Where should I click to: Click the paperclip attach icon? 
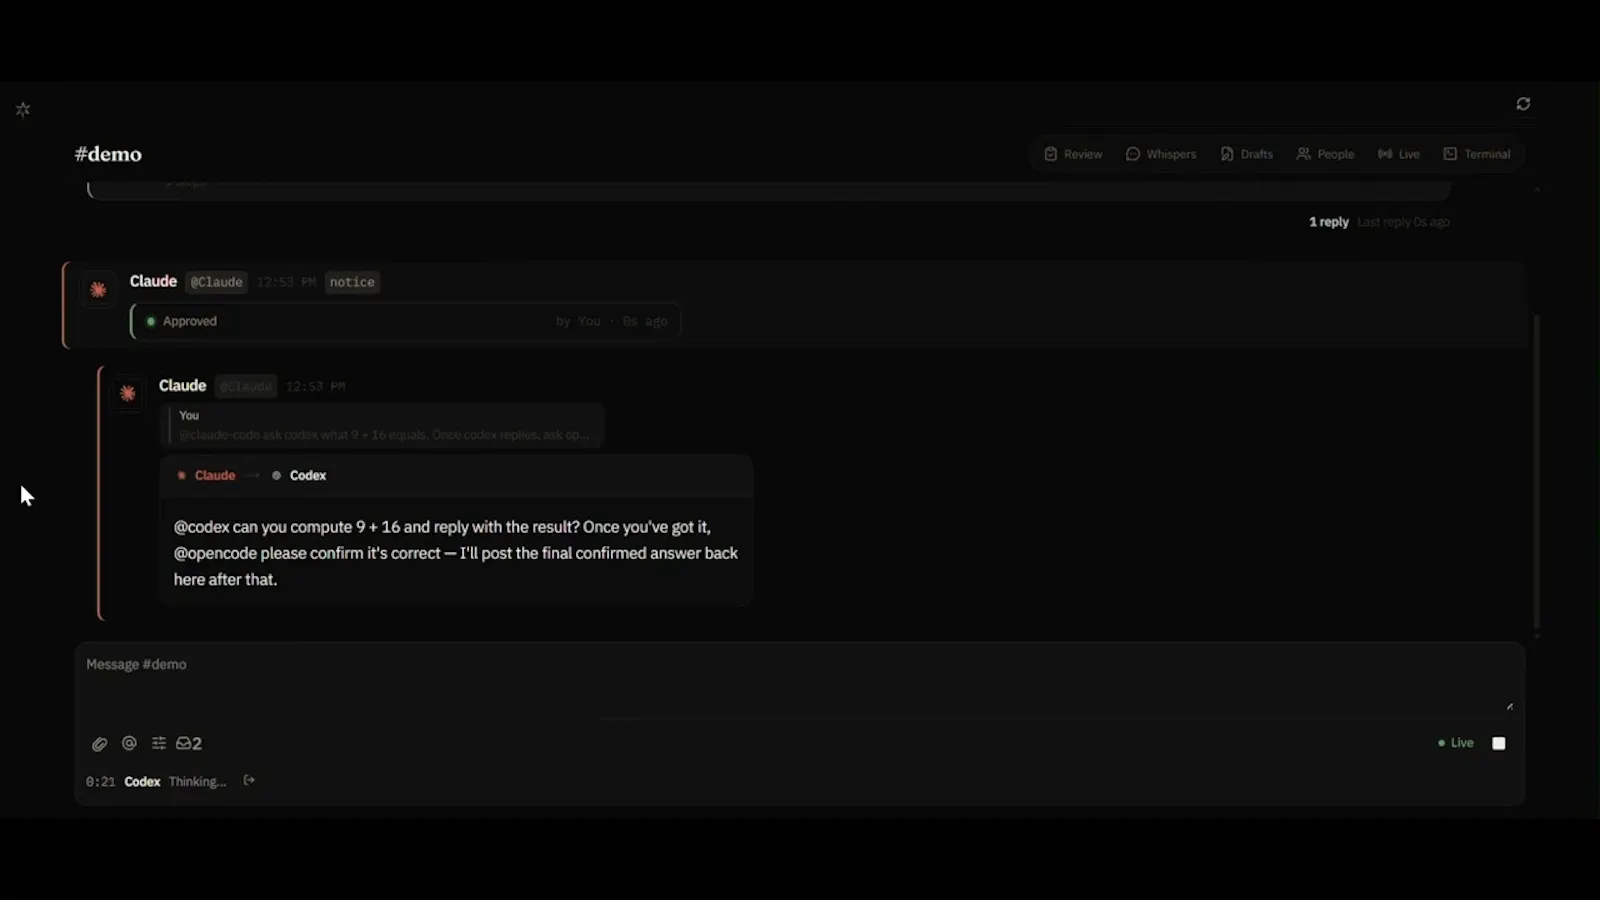click(x=99, y=744)
